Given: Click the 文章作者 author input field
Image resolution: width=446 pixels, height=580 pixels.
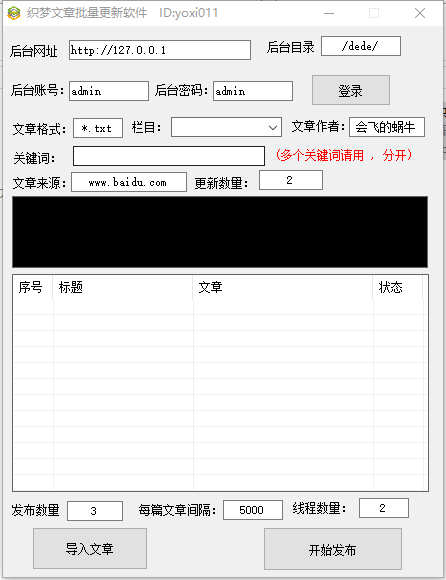Looking at the screenshot, I should pos(386,127).
